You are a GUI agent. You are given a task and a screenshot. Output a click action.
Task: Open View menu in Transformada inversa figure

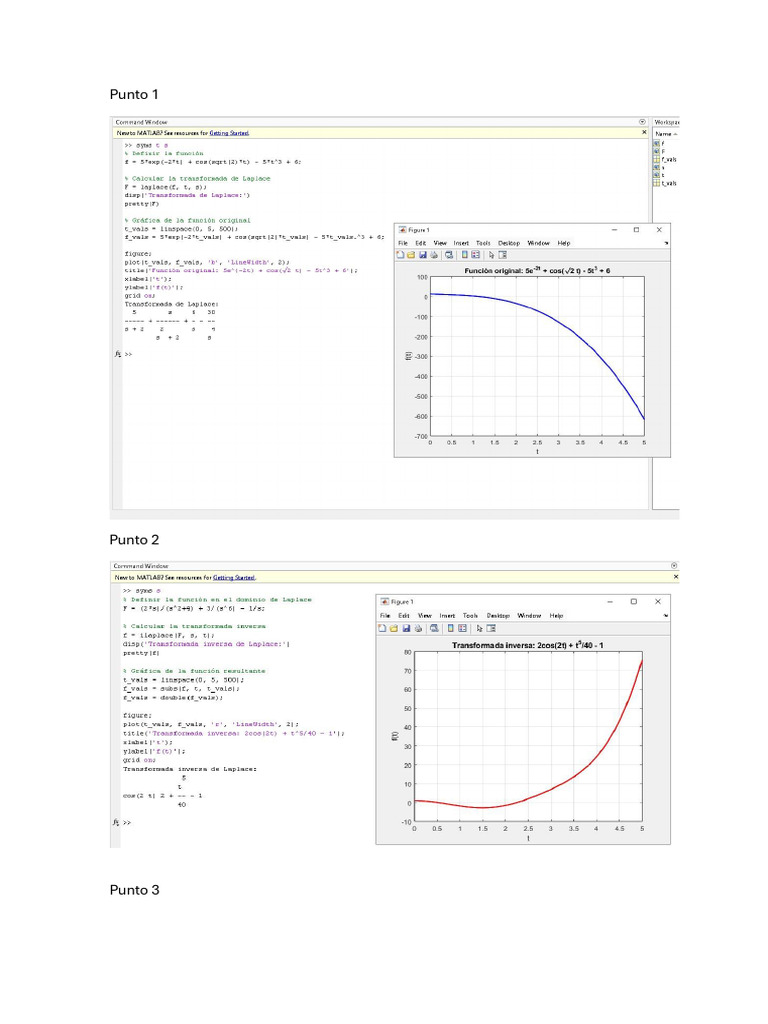(x=424, y=615)
